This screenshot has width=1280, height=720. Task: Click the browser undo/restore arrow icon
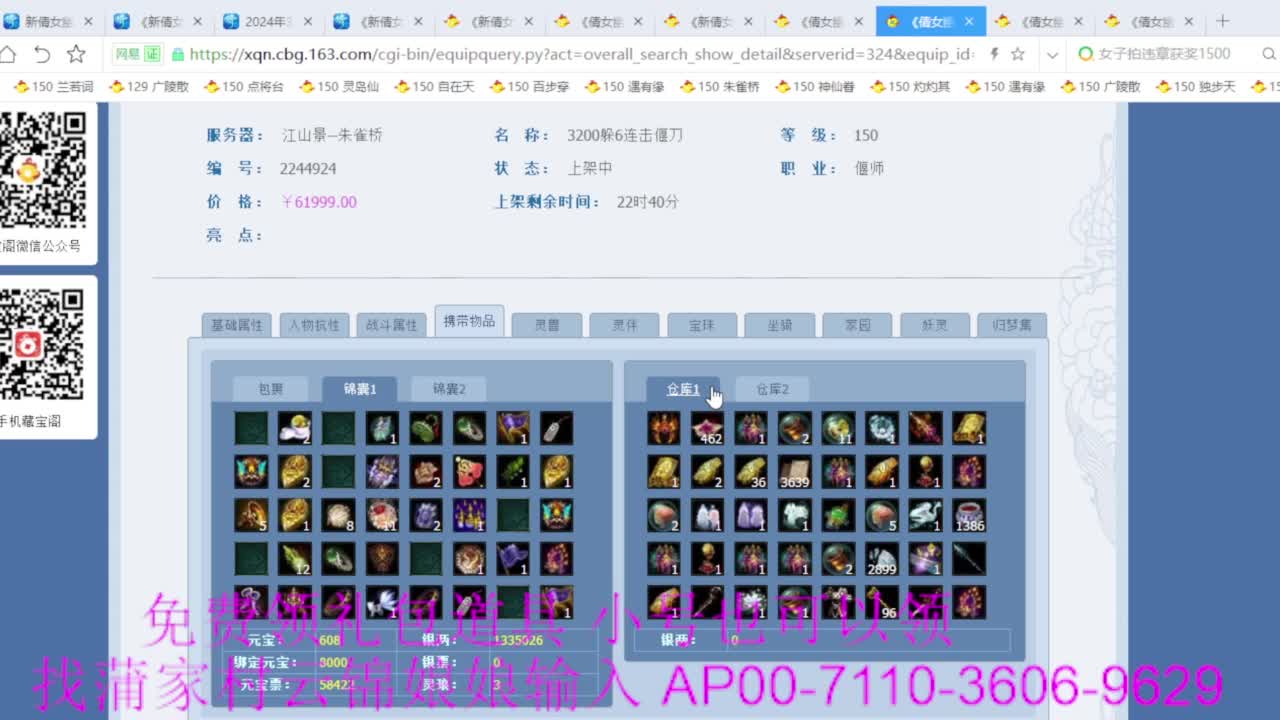42,54
